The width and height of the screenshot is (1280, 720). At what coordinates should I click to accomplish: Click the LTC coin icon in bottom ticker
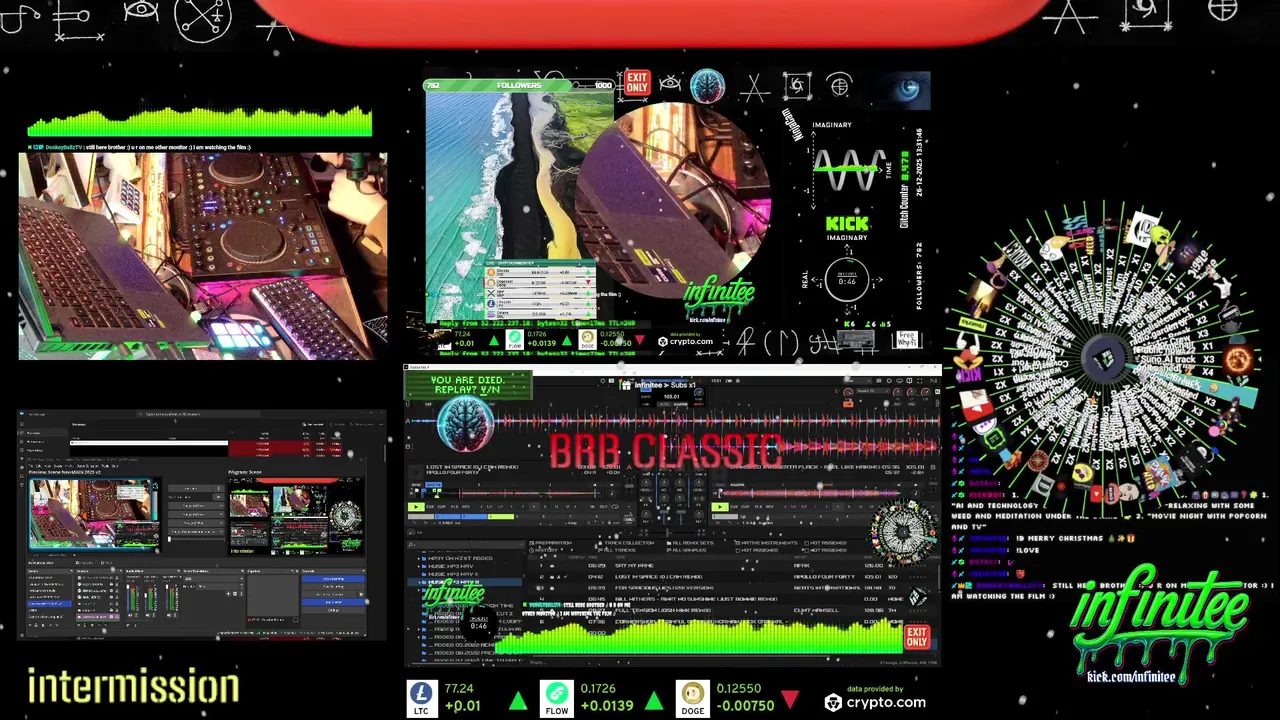(x=421, y=698)
